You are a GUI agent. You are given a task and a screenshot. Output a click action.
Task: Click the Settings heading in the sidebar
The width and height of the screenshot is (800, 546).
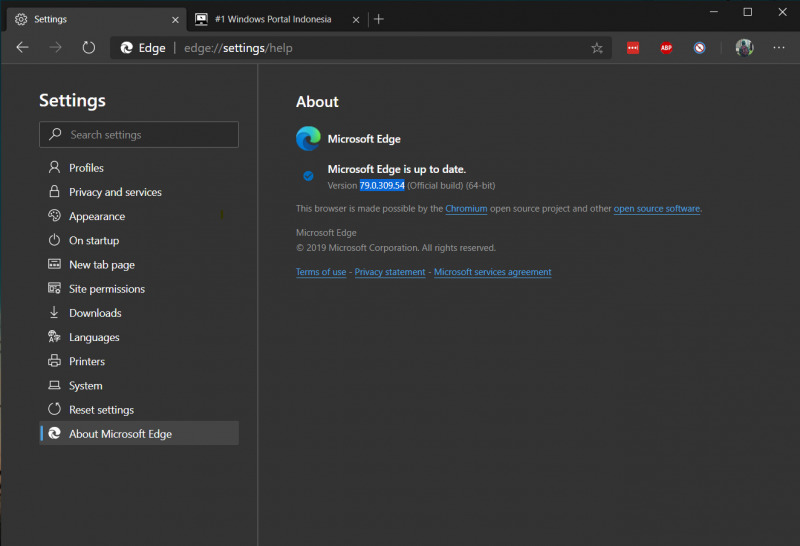point(72,101)
